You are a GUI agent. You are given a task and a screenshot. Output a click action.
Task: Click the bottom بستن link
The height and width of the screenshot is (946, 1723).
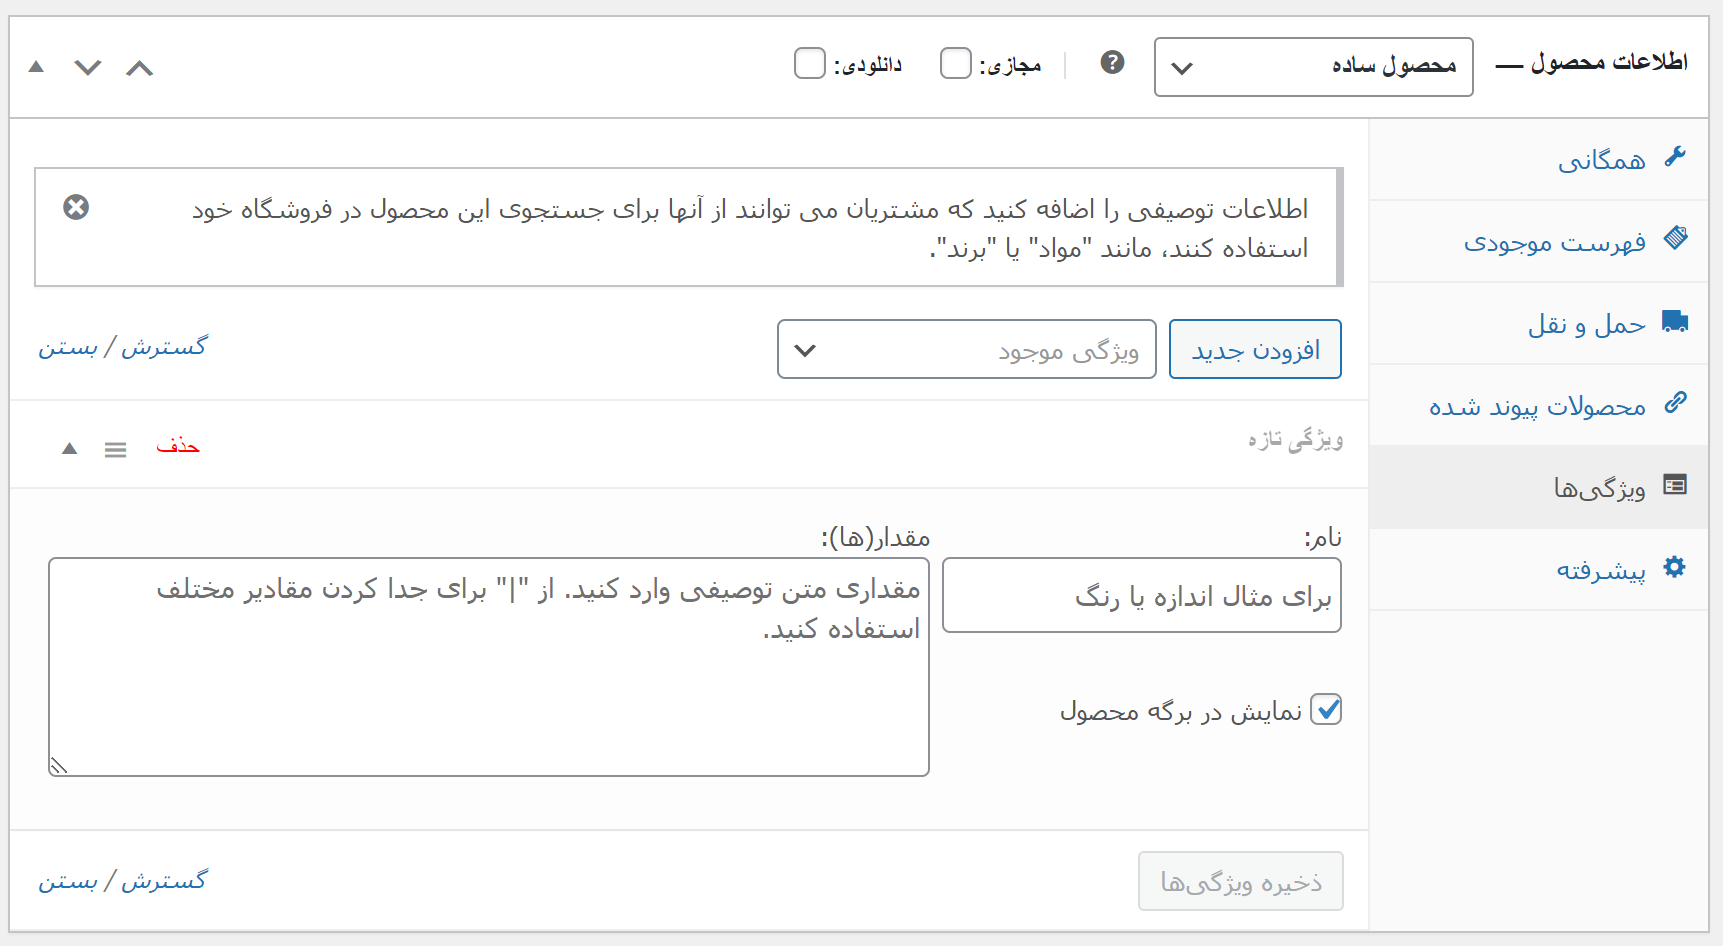tap(68, 881)
